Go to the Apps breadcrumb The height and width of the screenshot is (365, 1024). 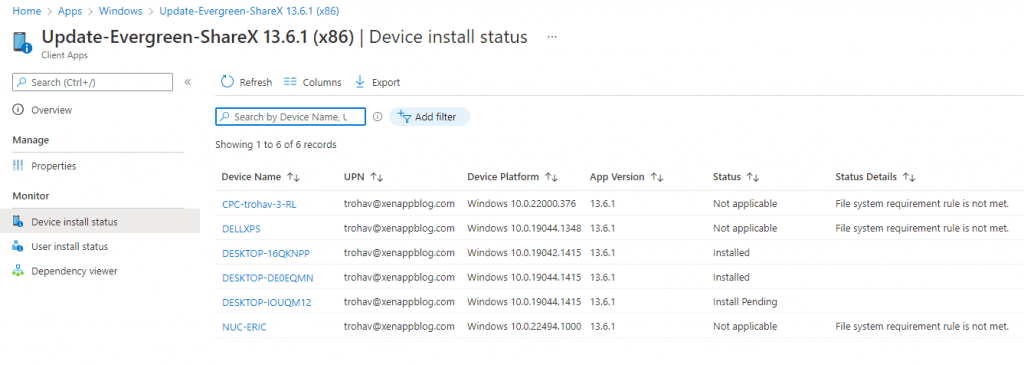[x=70, y=11]
